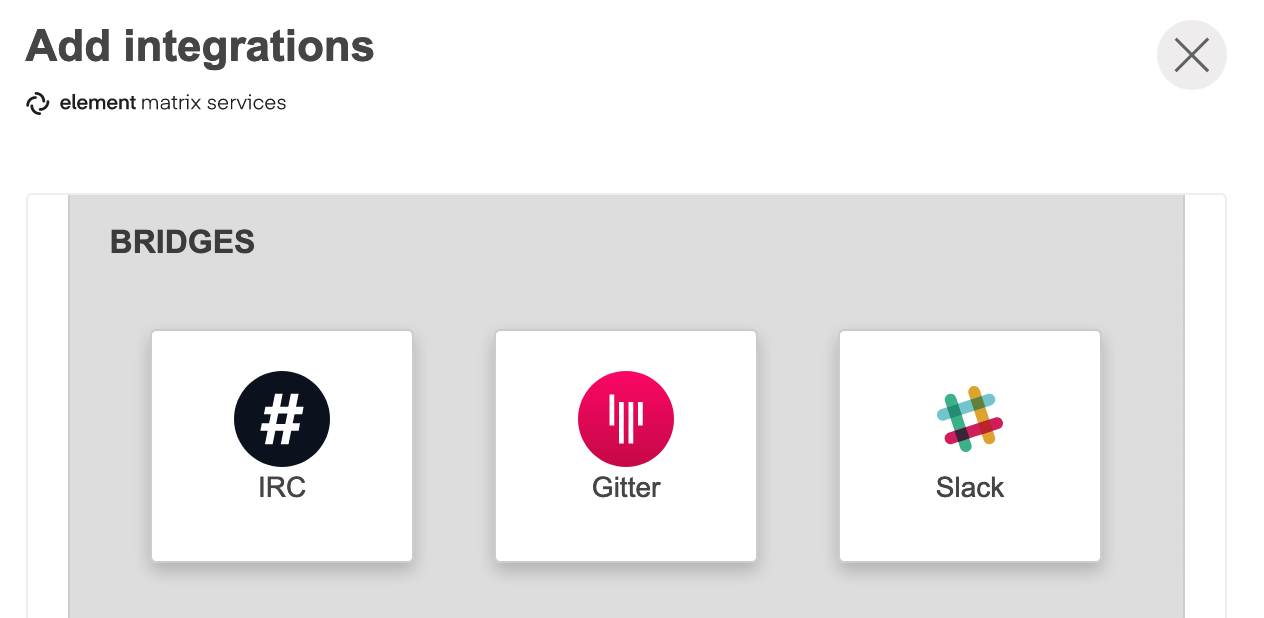Click empty space below IRC label in card

click(x=282, y=532)
